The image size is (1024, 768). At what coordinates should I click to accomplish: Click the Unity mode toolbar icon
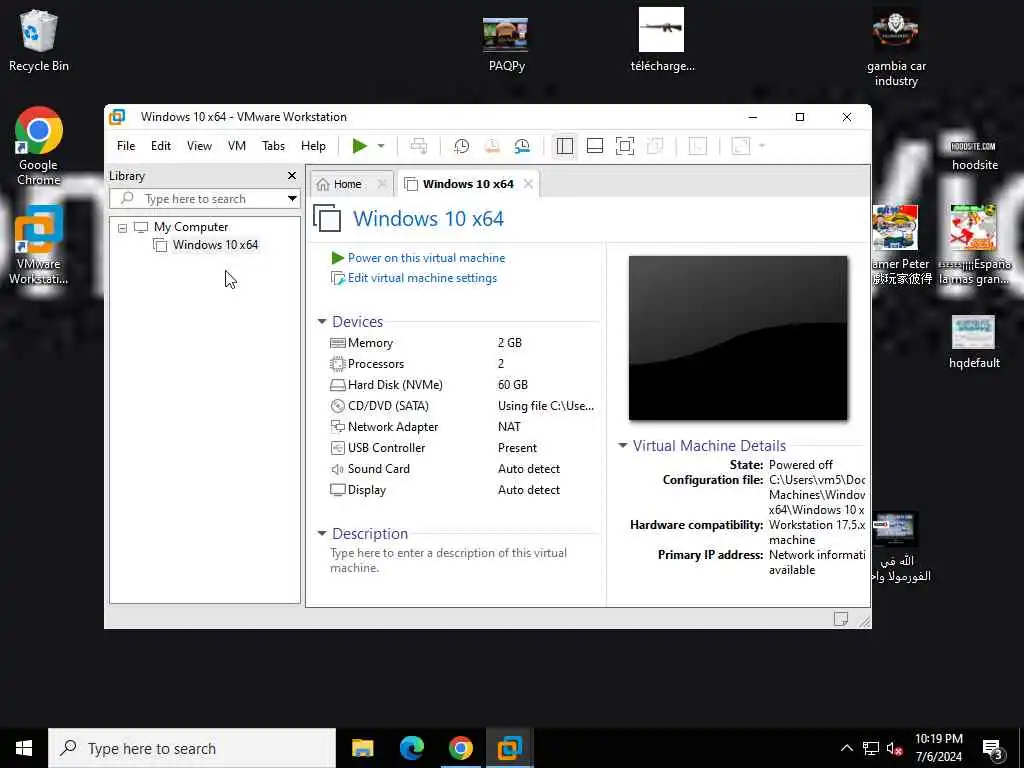tap(654, 146)
